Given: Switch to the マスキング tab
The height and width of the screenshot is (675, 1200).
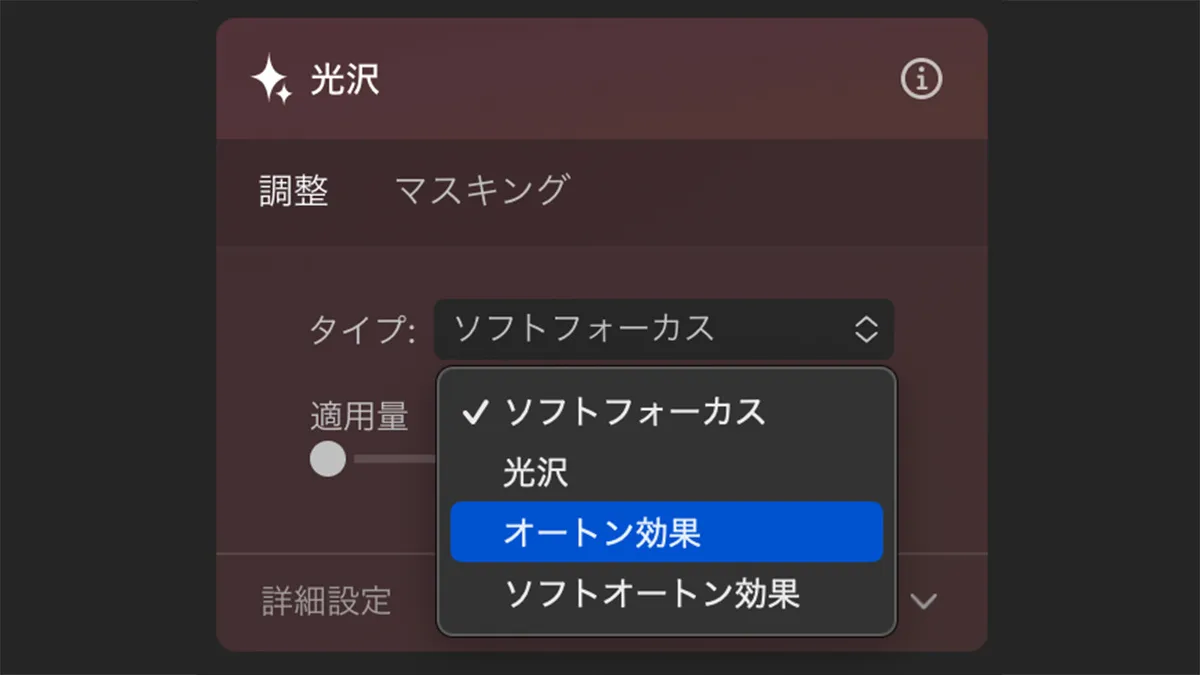Looking at the screenshot, I should (x=481, y=190).
